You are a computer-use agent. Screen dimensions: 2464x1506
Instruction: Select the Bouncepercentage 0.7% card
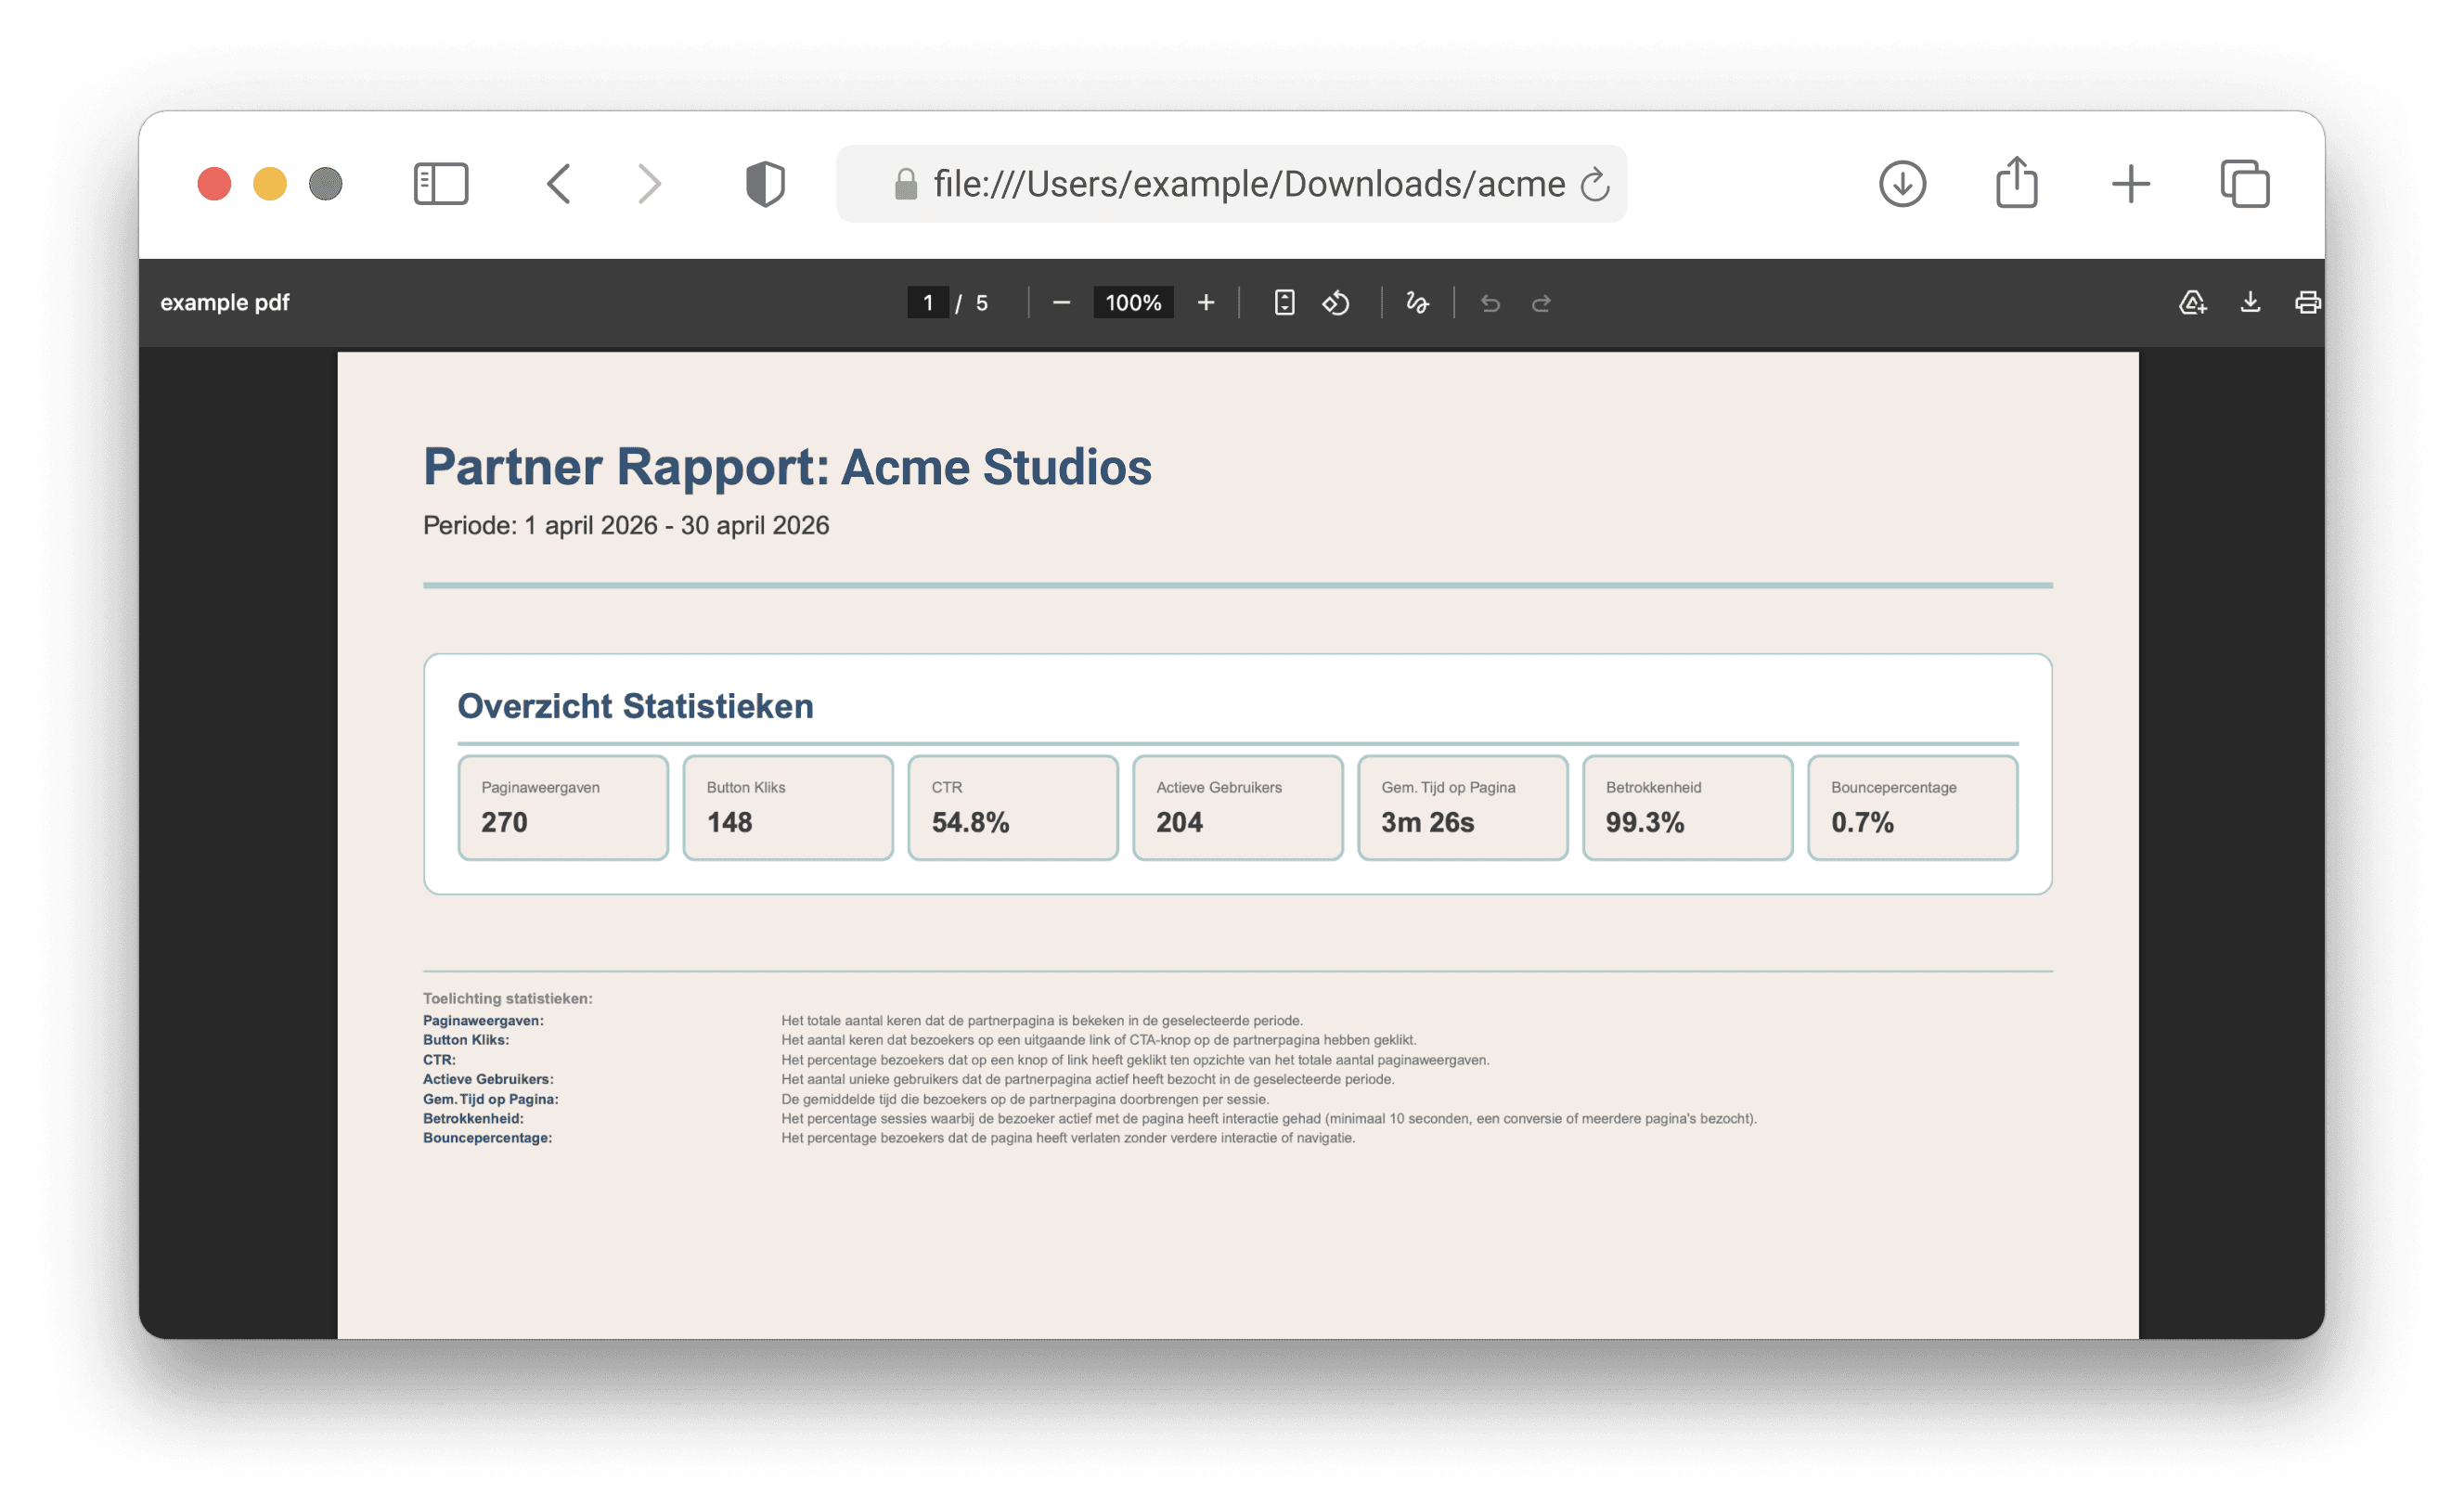pyautogui.click(x=1913, y=808)
